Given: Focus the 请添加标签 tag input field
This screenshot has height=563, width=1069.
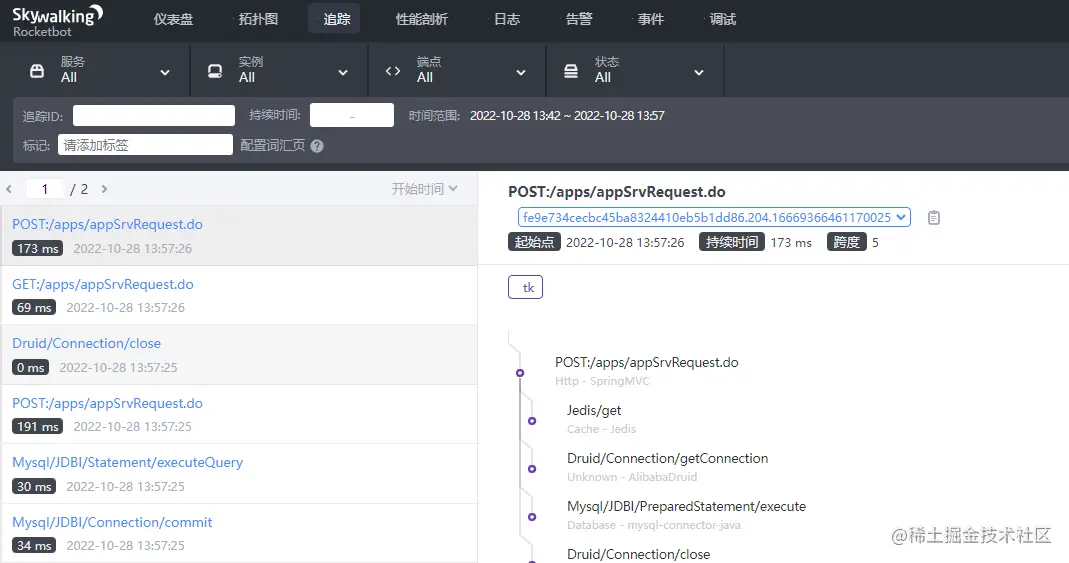Looking at the screenshot, I should click(x=145, y=144).
